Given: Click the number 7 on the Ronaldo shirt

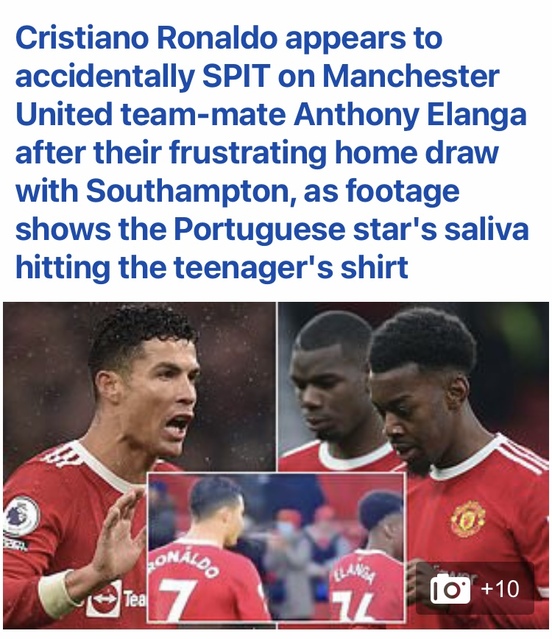Looking at the screenshot, I should coord(178,599).
